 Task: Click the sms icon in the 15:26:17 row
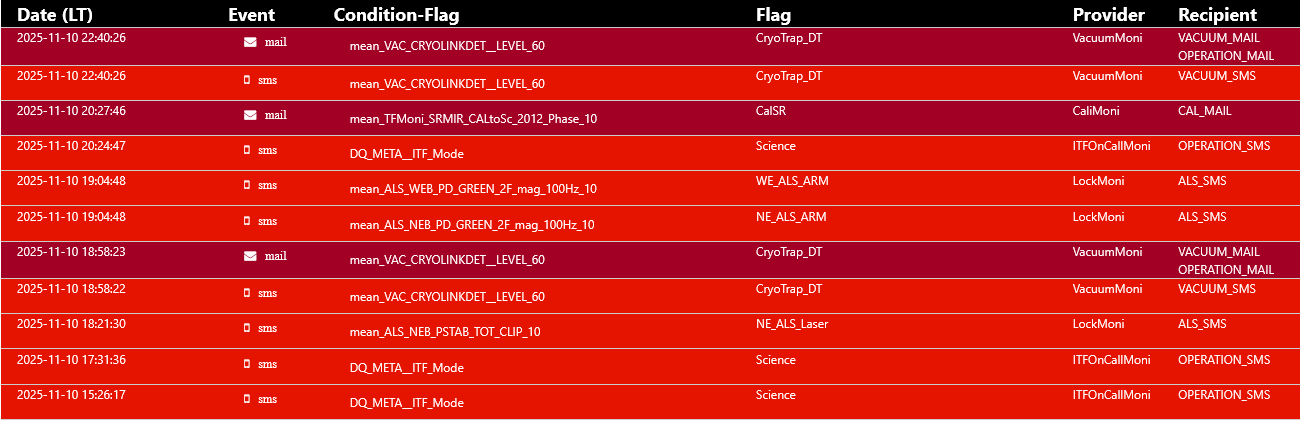pos(247,399)
